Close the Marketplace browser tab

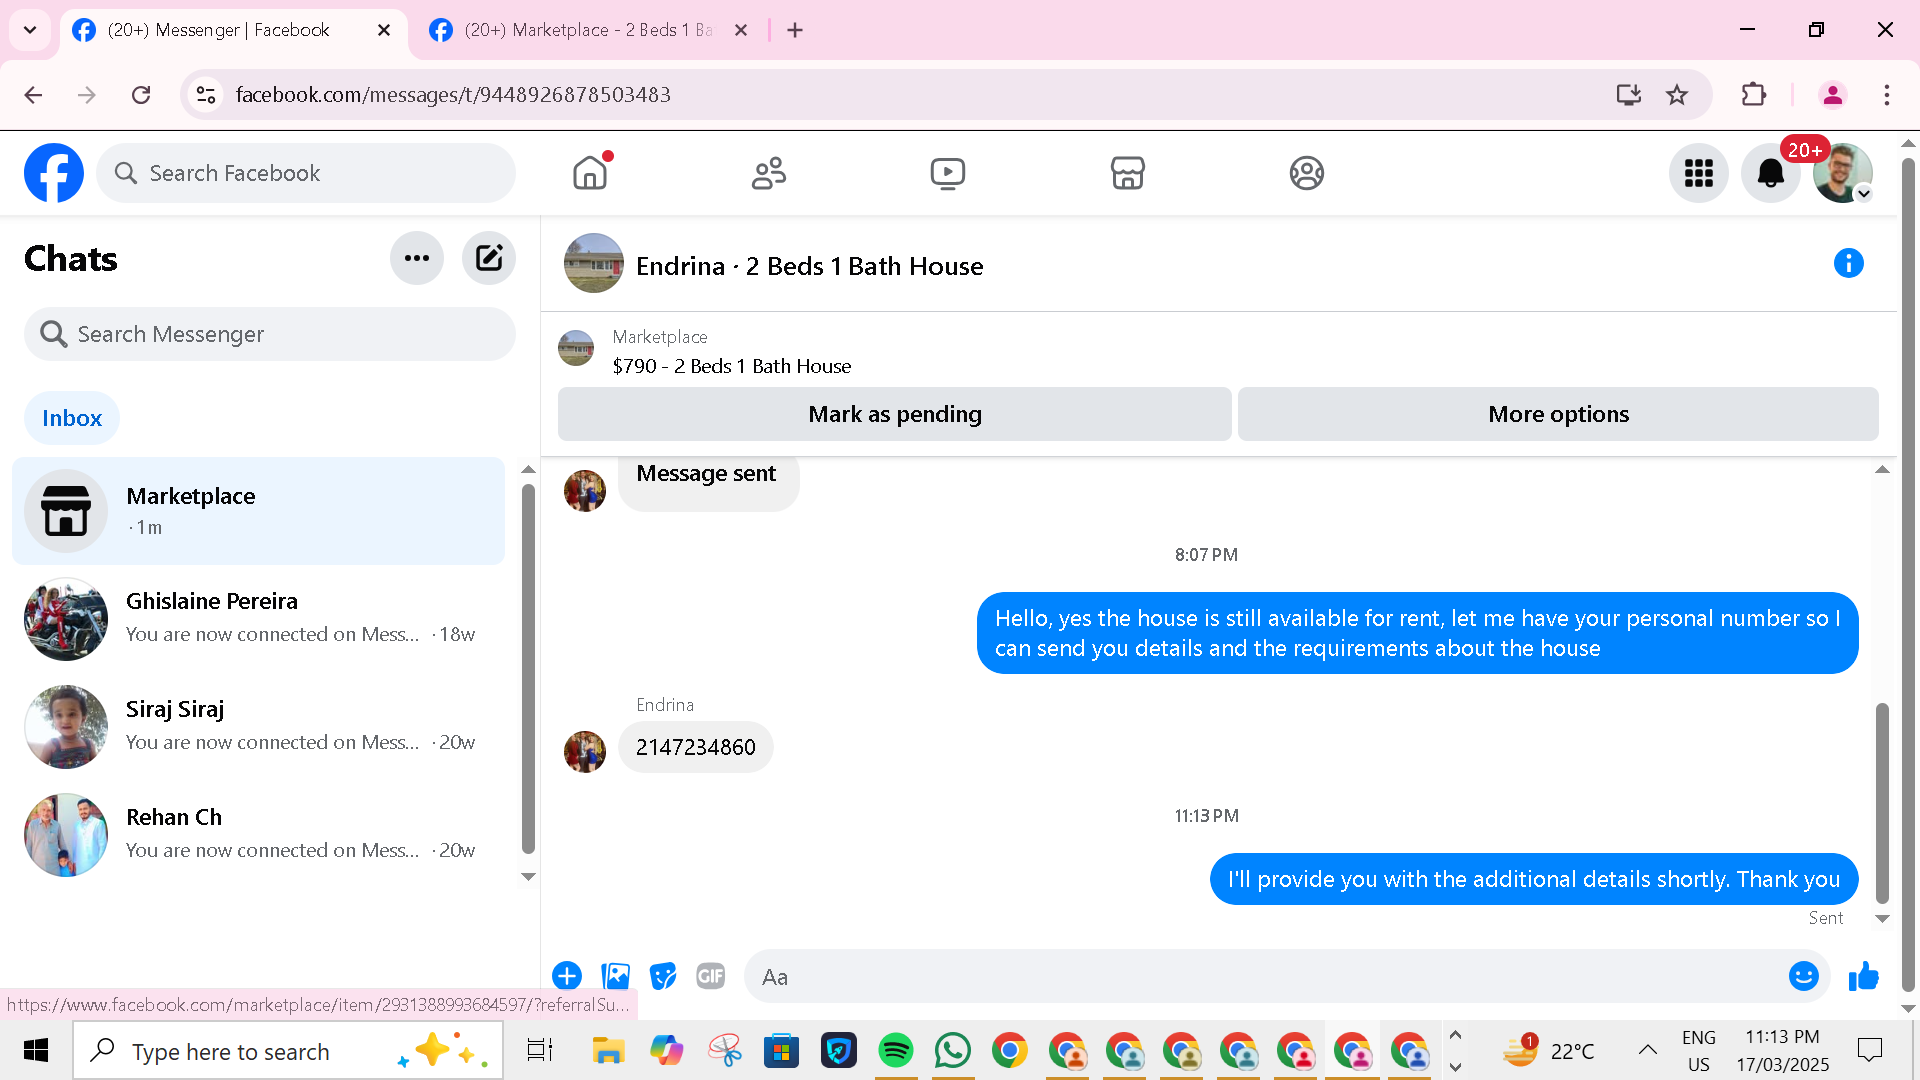click(741, 30)
